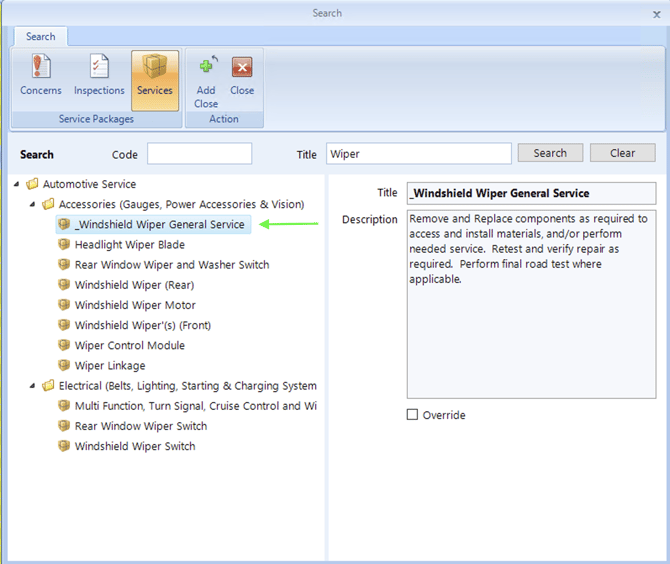The height and width of the screenshot is (564, 670).
Task: Select Windshield Wiper (Rear) service
Action: (134, 285)
